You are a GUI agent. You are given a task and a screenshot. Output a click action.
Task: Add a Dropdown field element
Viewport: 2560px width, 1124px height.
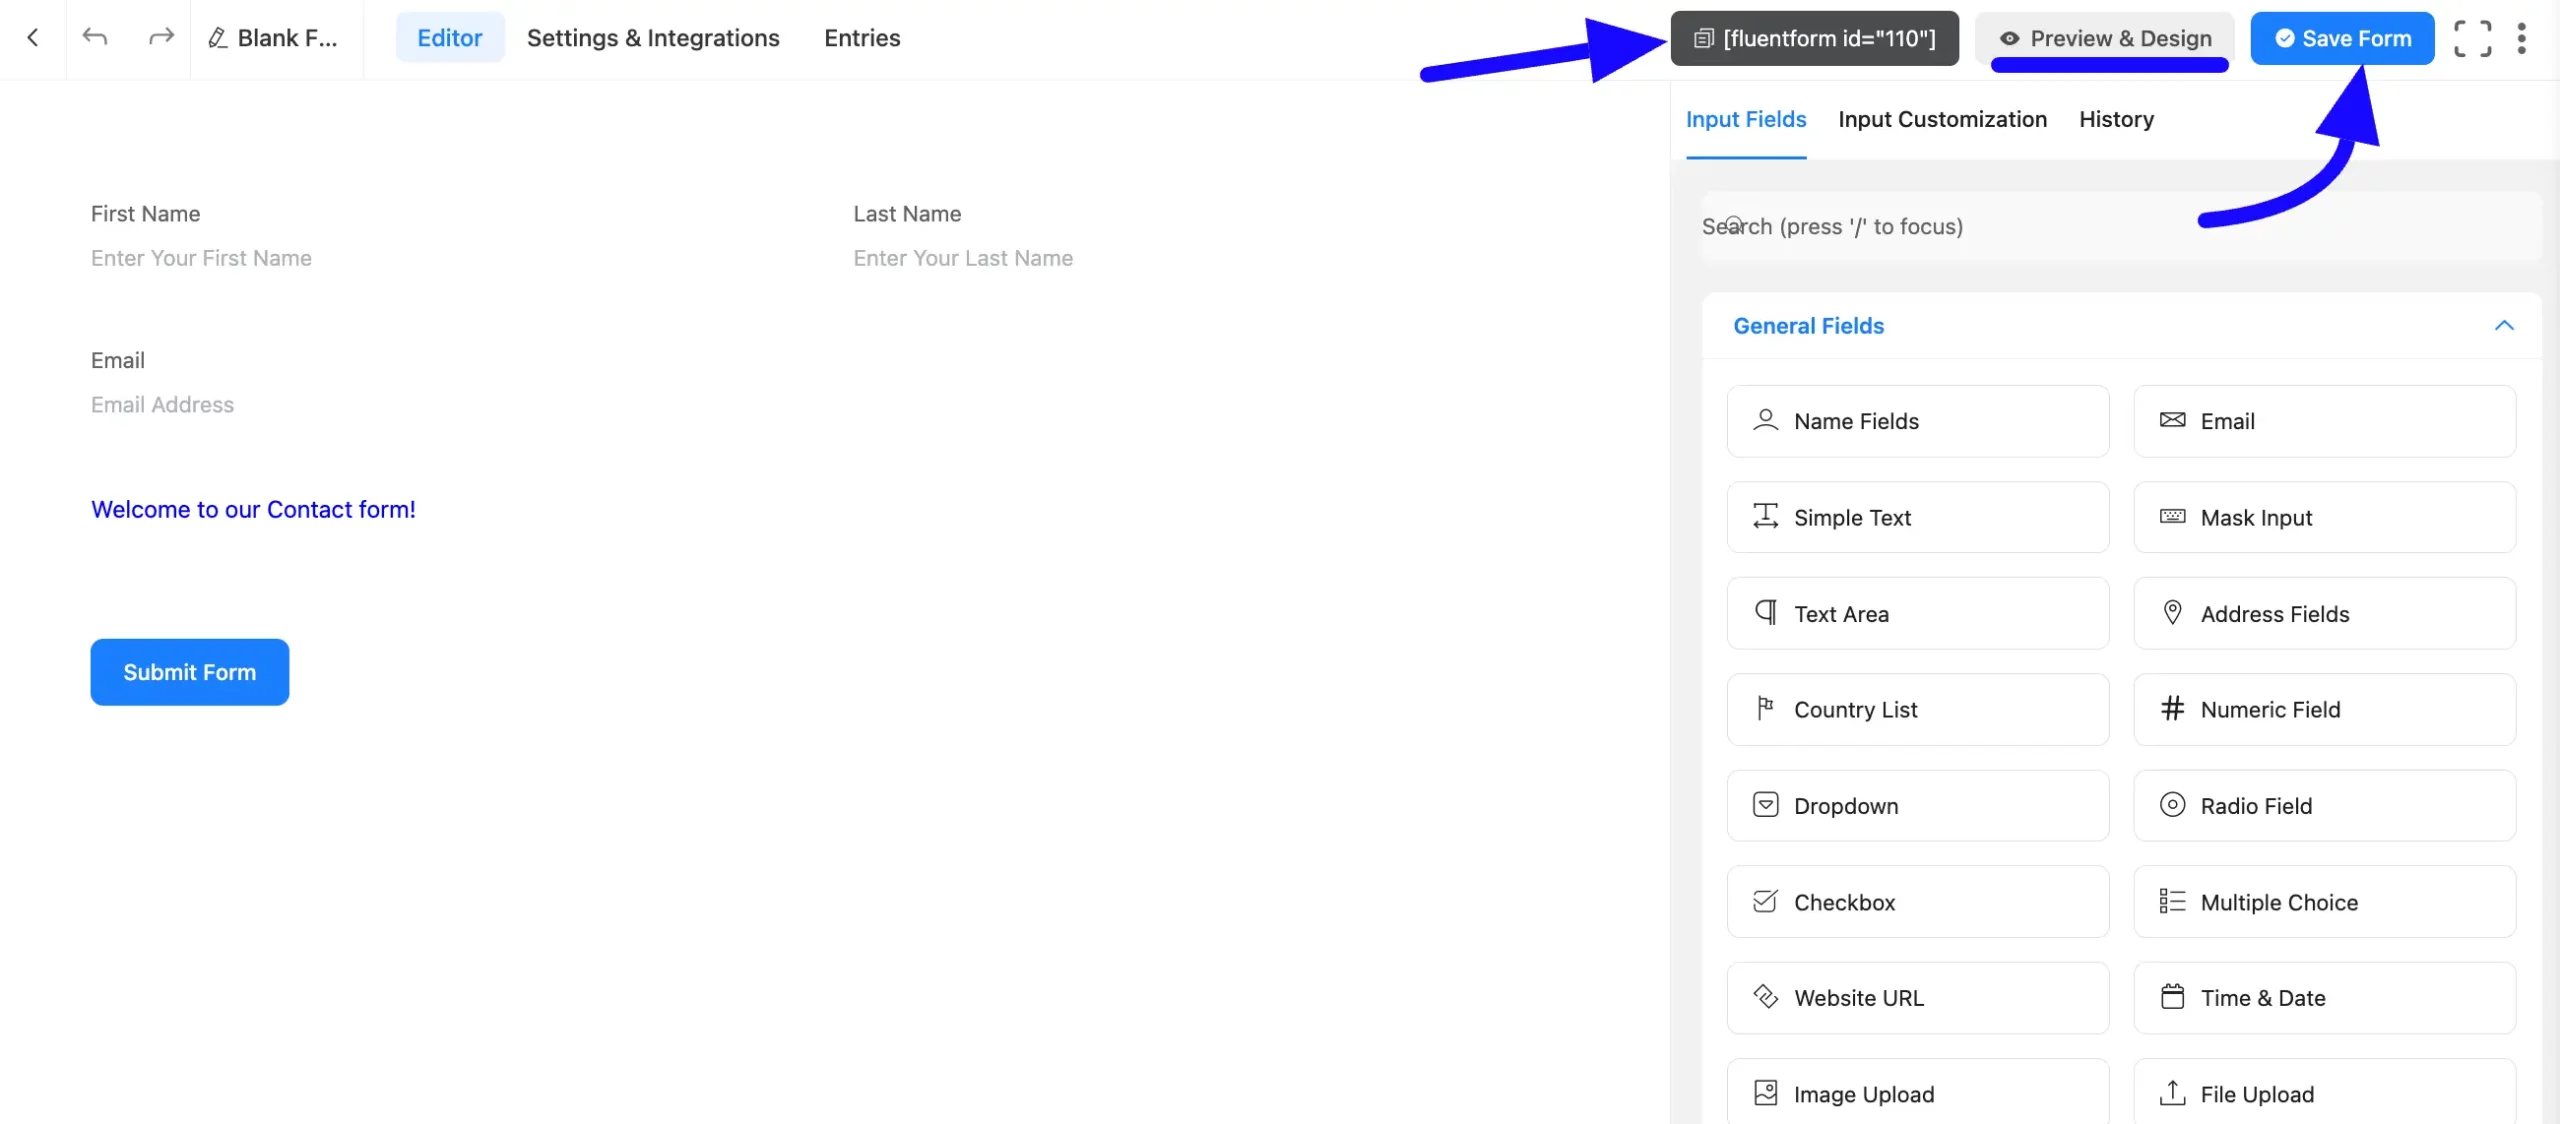pyautogui.click(x=1918, y=805)
